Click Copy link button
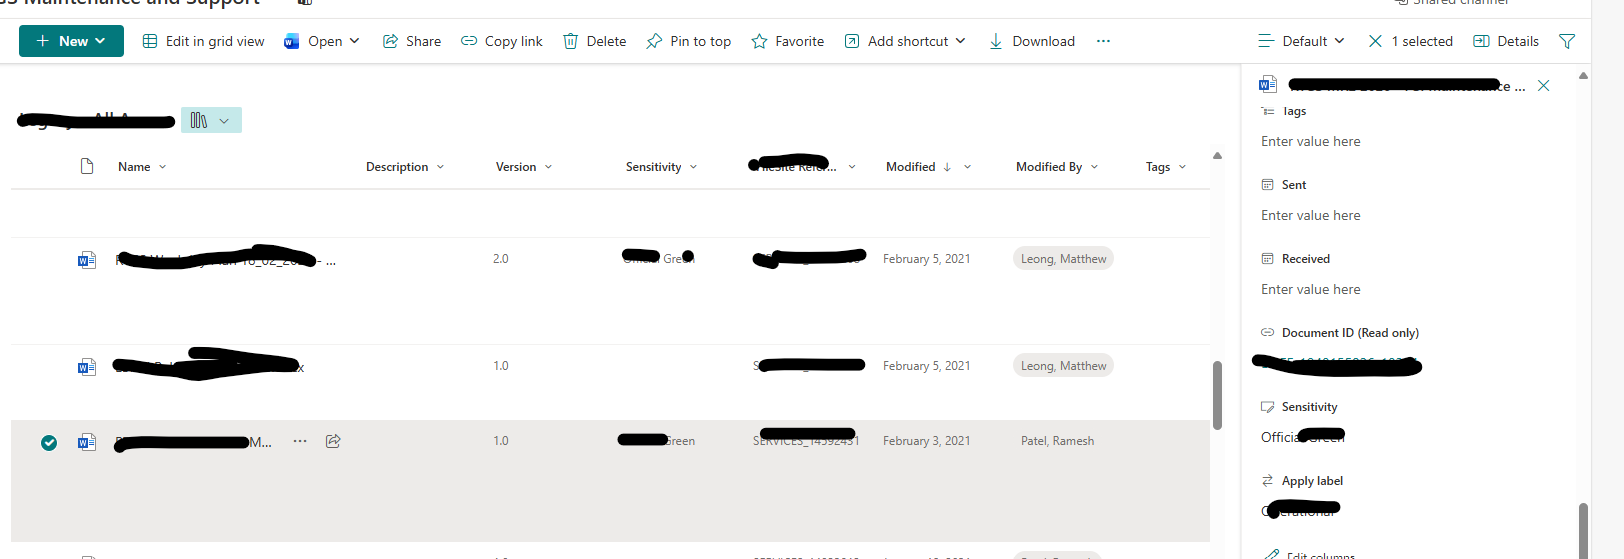Image resolution: width=1624 pixels, height=559 pixels. [x=501, y=41]
